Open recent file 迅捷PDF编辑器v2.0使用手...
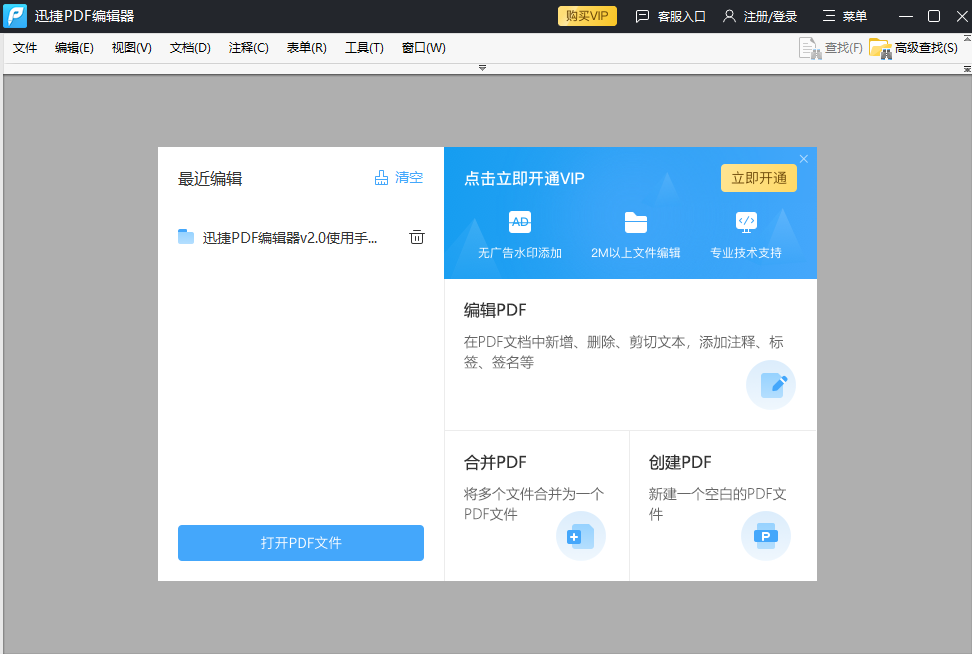The height and width of the screenshot is (654, 972). coord(289,237)
